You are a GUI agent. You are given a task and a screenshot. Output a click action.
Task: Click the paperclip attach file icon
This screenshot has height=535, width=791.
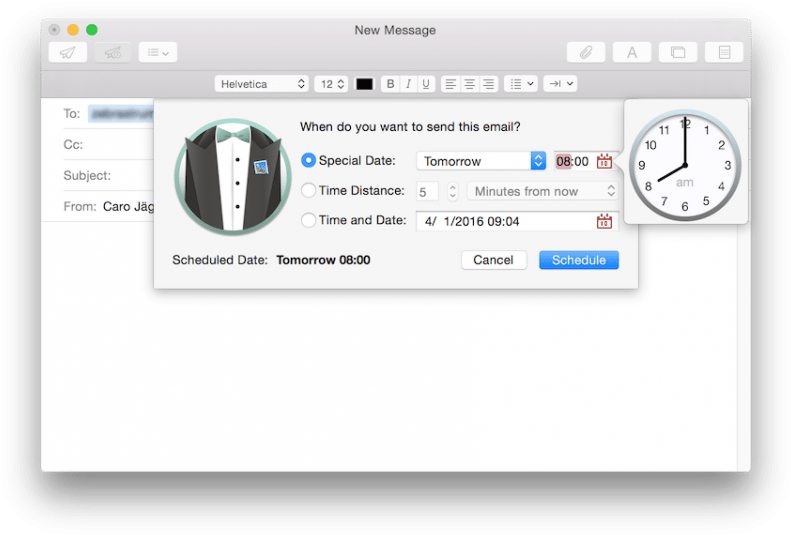[x=586, y=52]
